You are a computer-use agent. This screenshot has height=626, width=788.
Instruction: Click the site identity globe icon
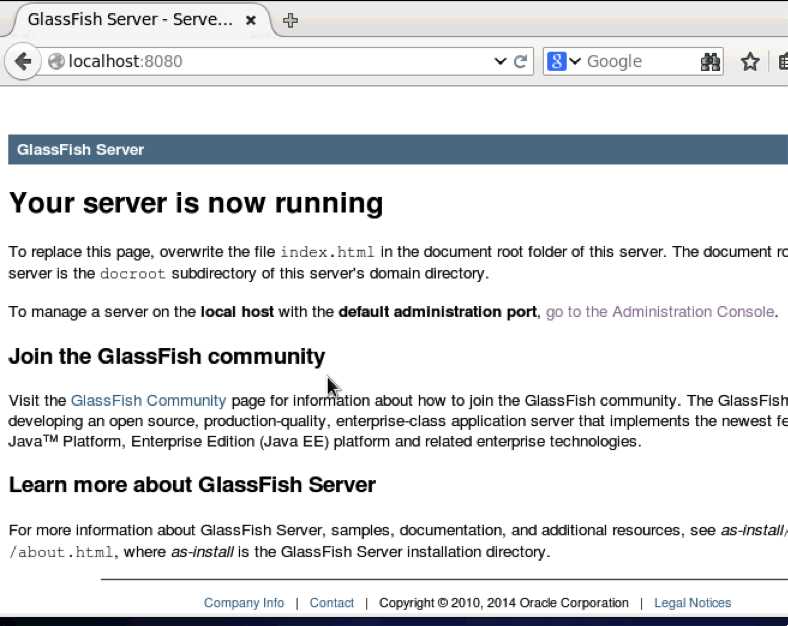[56, 61]
